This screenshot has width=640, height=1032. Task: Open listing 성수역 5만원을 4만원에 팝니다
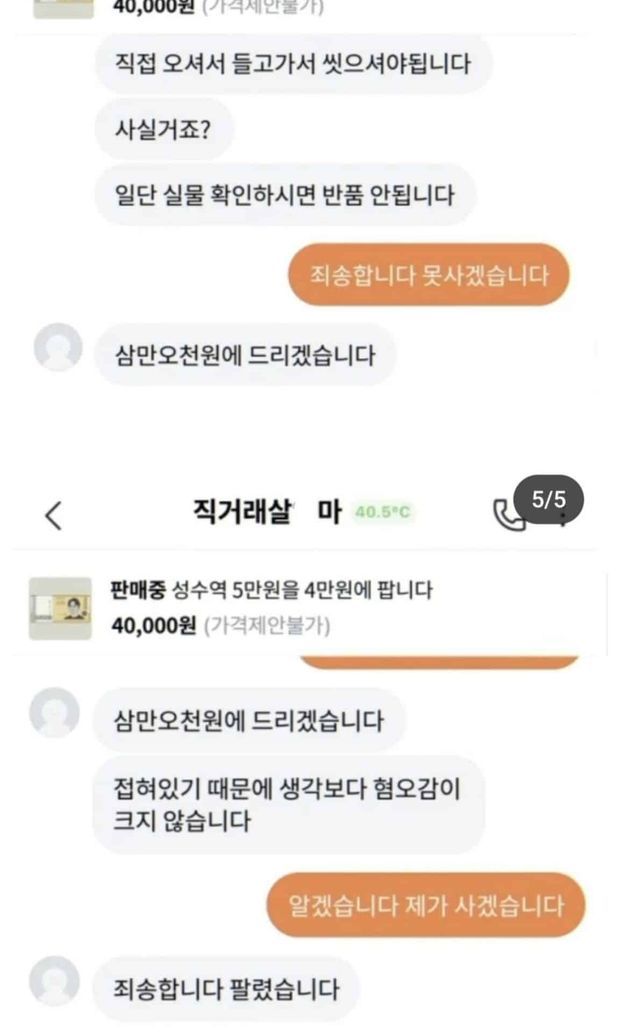tap(304, 590)
